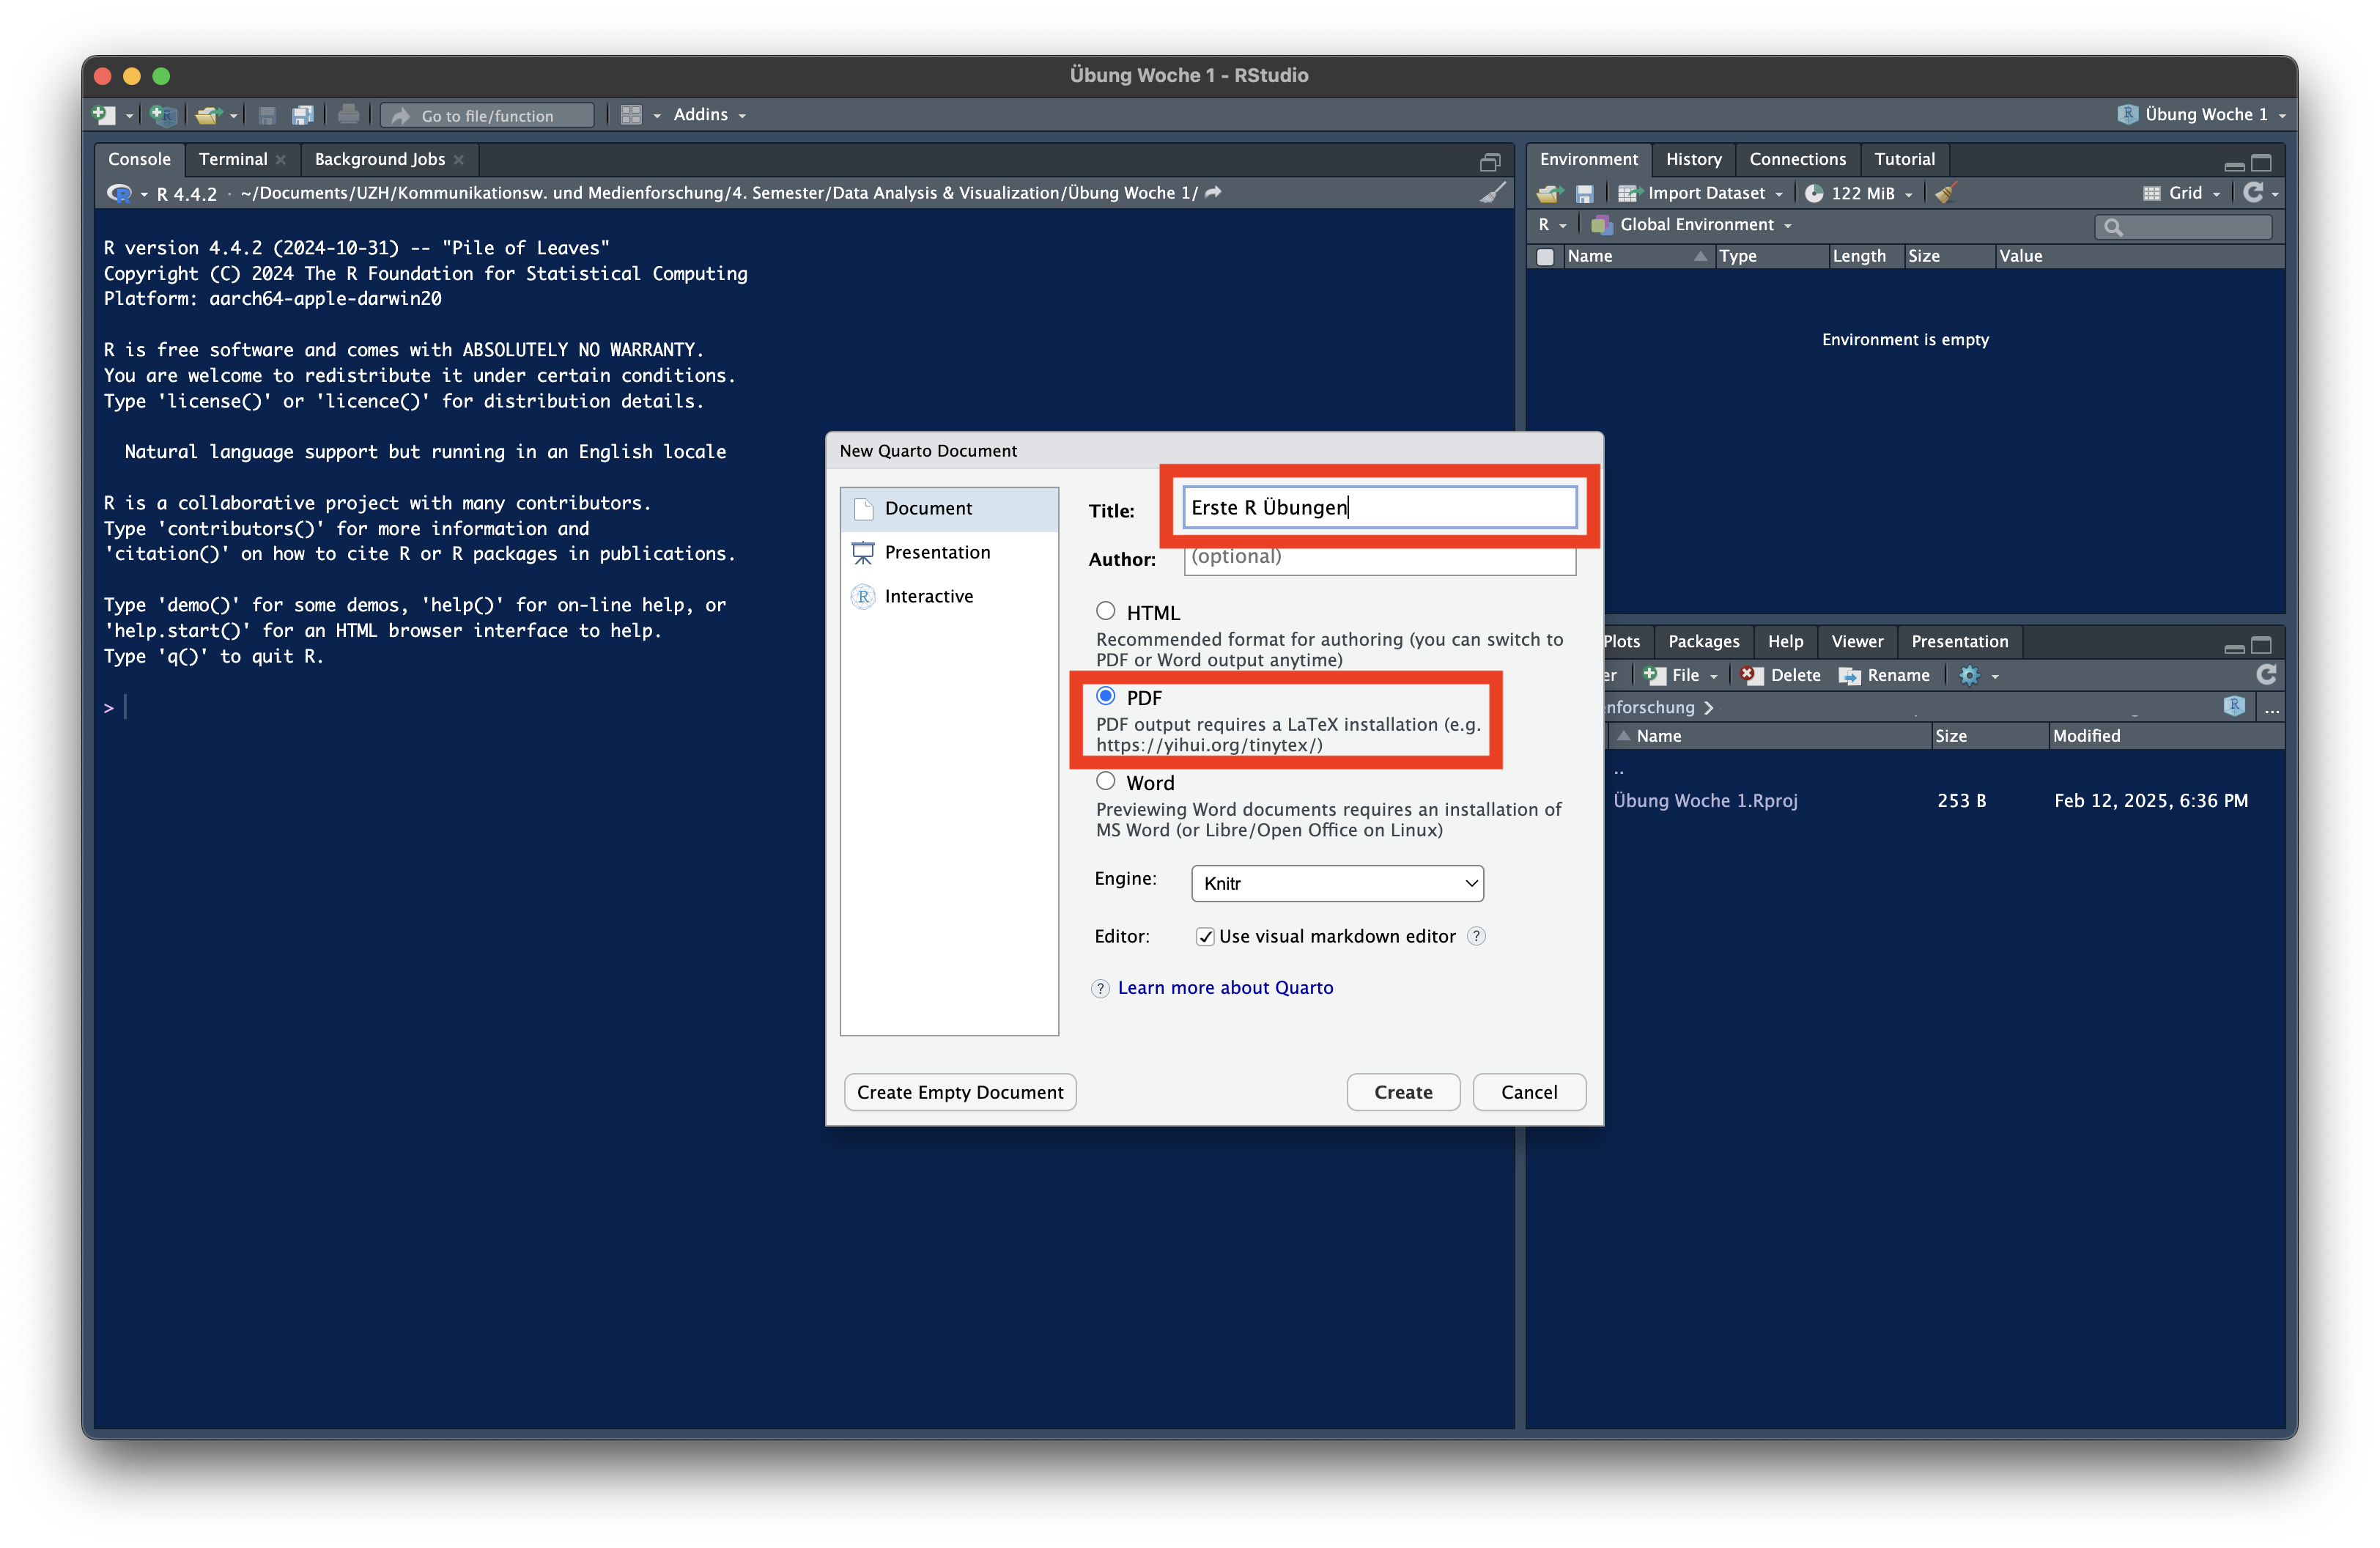Viewport: 2380px width, 1548px height.
Task: Click the Environment search field
Action: 2183,227
